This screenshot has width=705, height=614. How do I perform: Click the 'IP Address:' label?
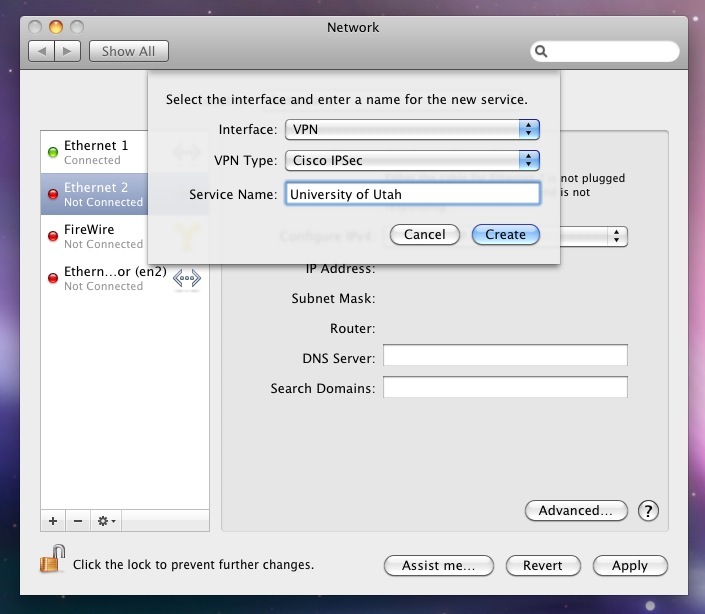click(x=340, y=269)
